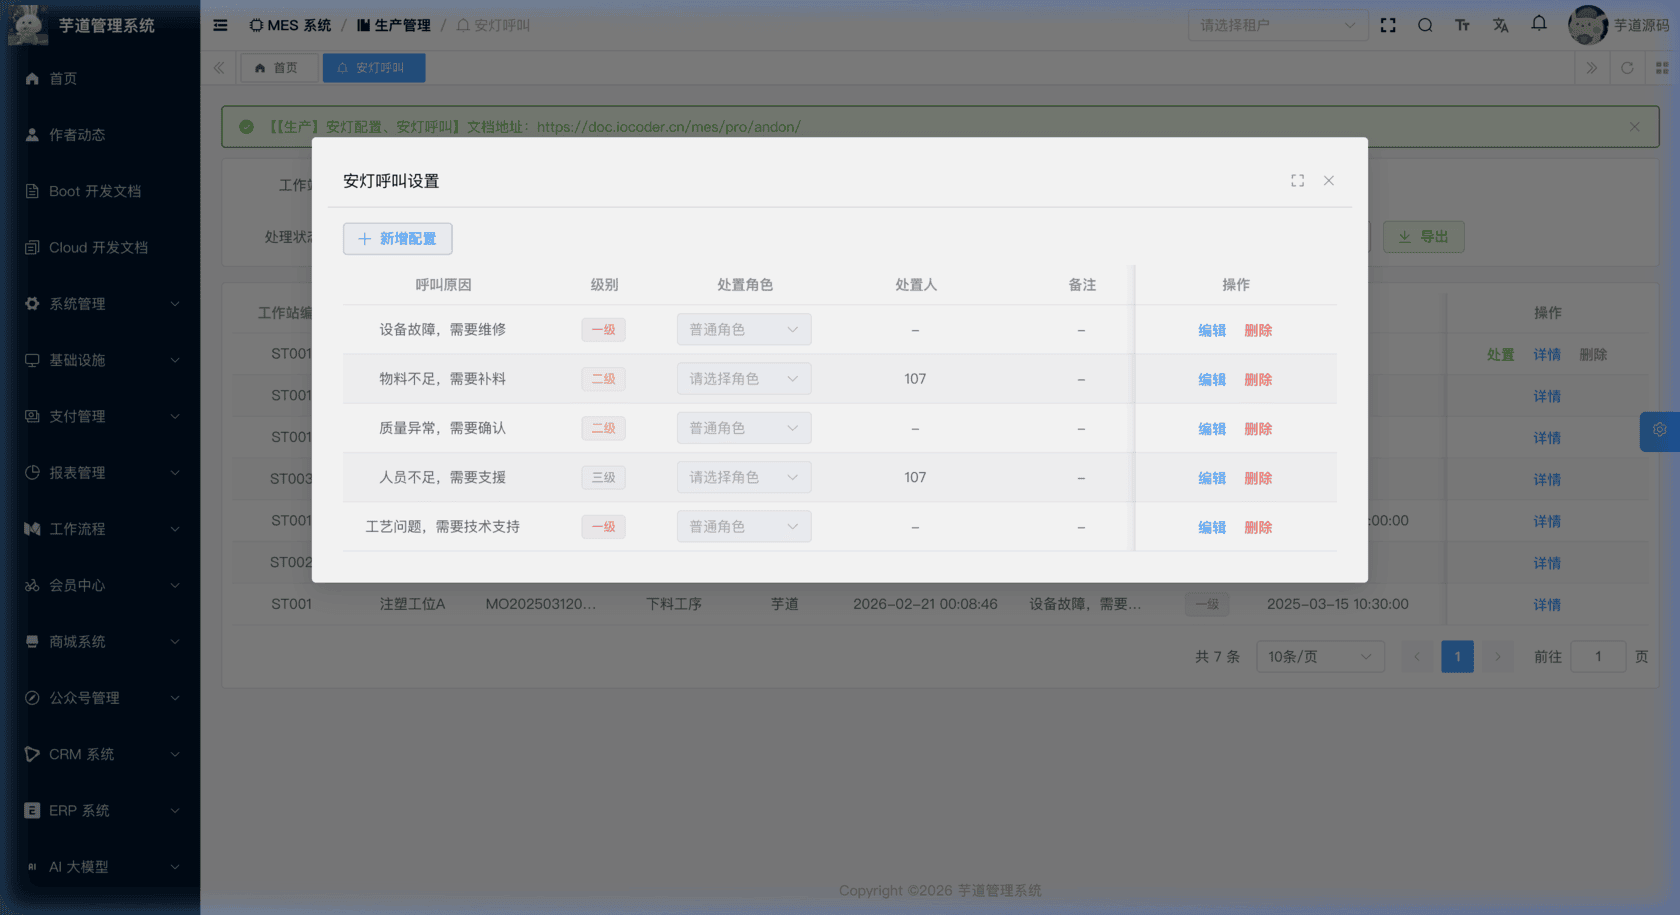Toggle the sidebar collapse hamburger icon
1680x915 pixels.
pos(221,25)
